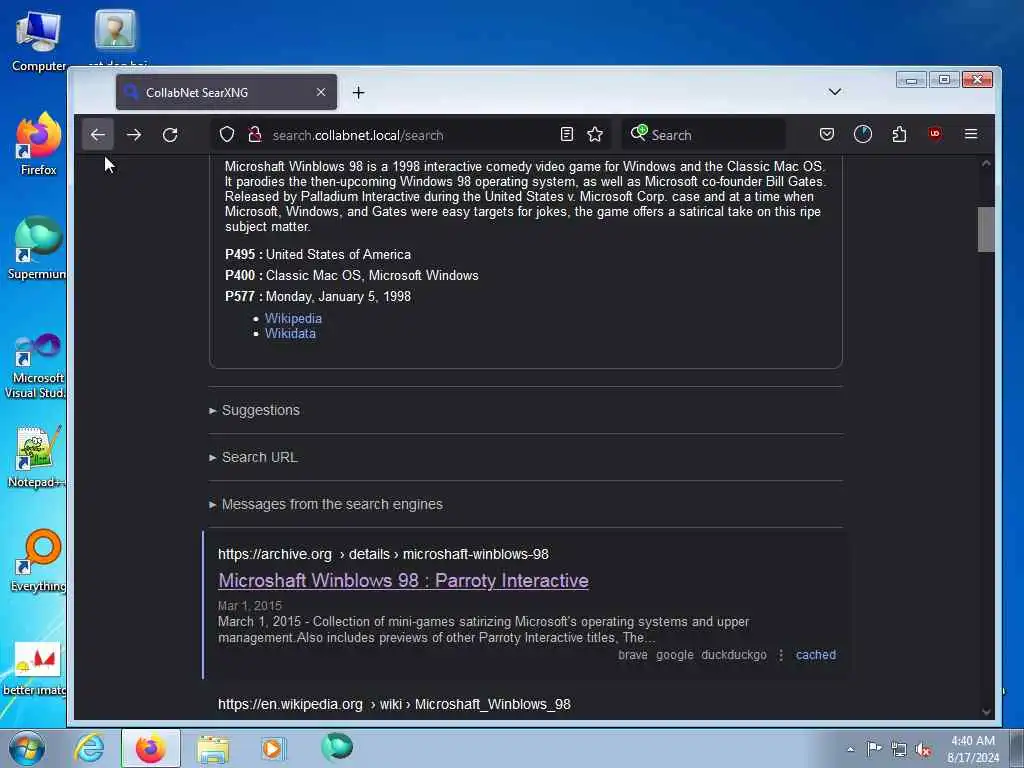Toggle reader view in the address bar
This screenshot has width=1024, height=768.
coord(567,135)
